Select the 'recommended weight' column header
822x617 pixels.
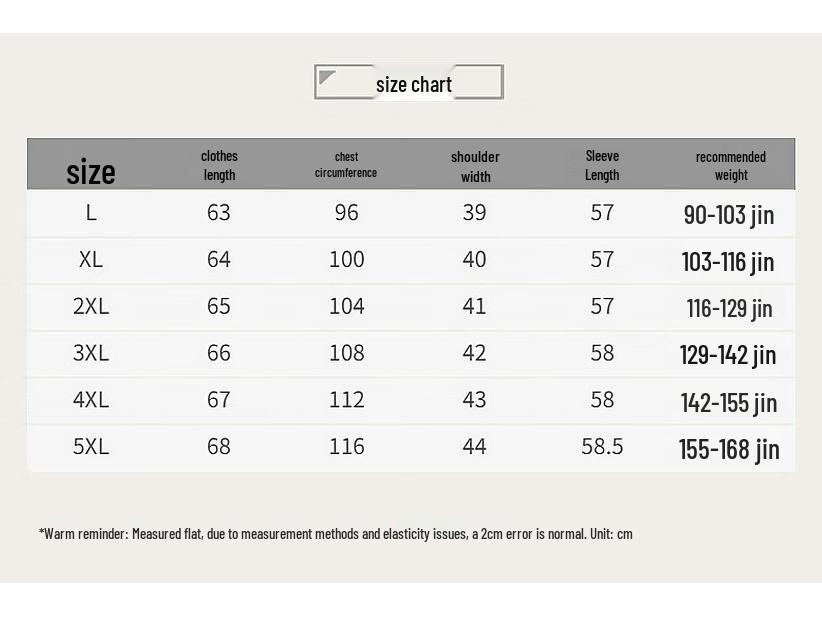point(731,165)
